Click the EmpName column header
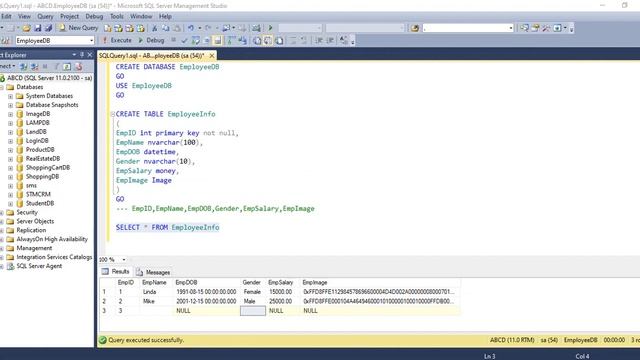 tap(154, 282)
